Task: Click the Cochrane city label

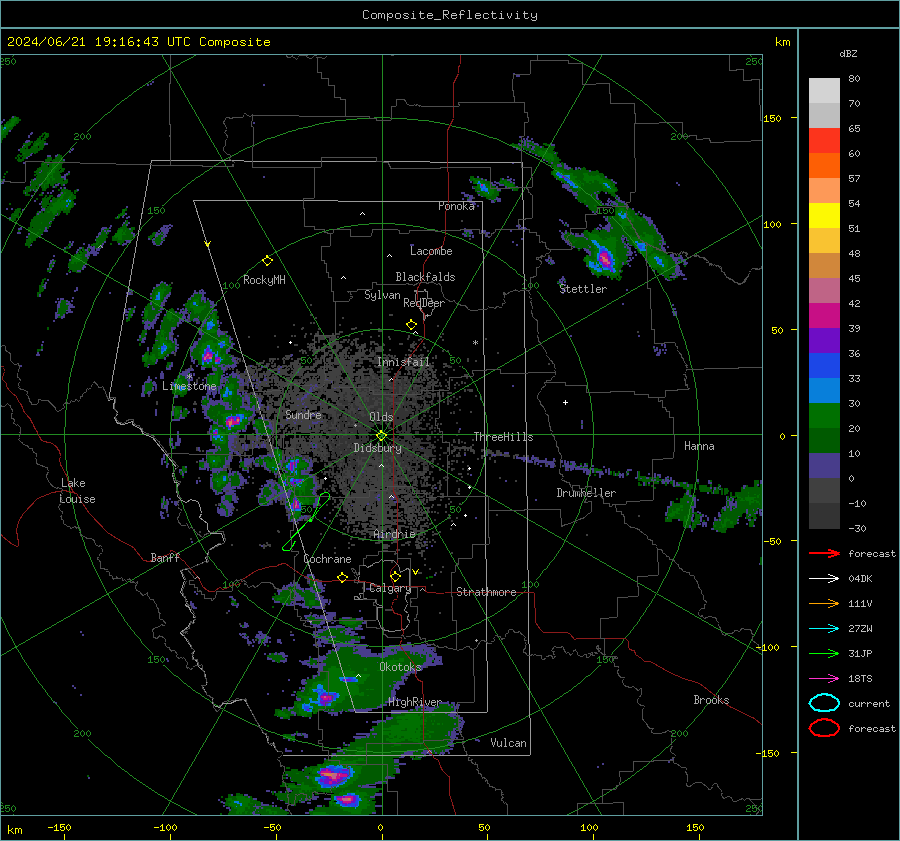Action: [x=327, y=559]
